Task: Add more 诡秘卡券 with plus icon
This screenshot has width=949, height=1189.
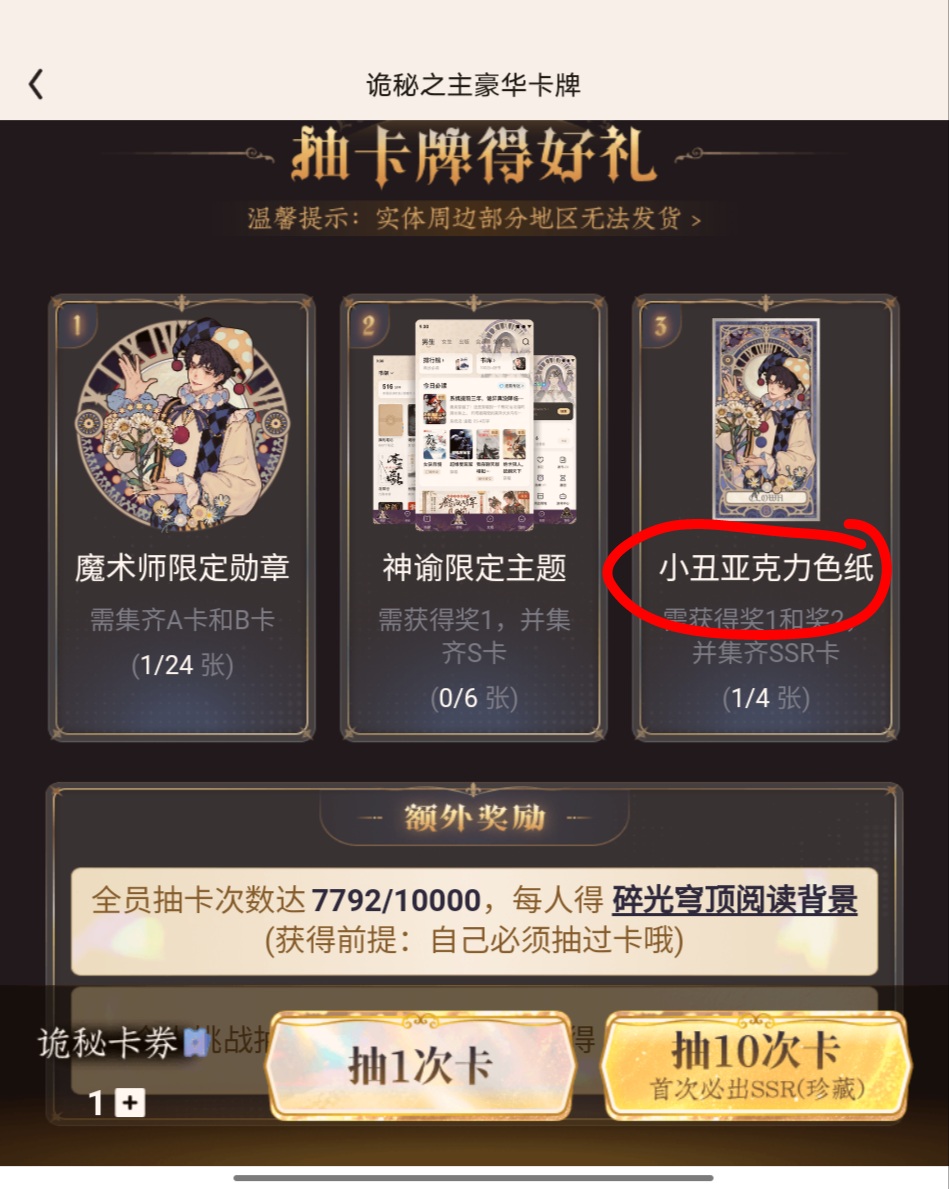Action: 130,1103
